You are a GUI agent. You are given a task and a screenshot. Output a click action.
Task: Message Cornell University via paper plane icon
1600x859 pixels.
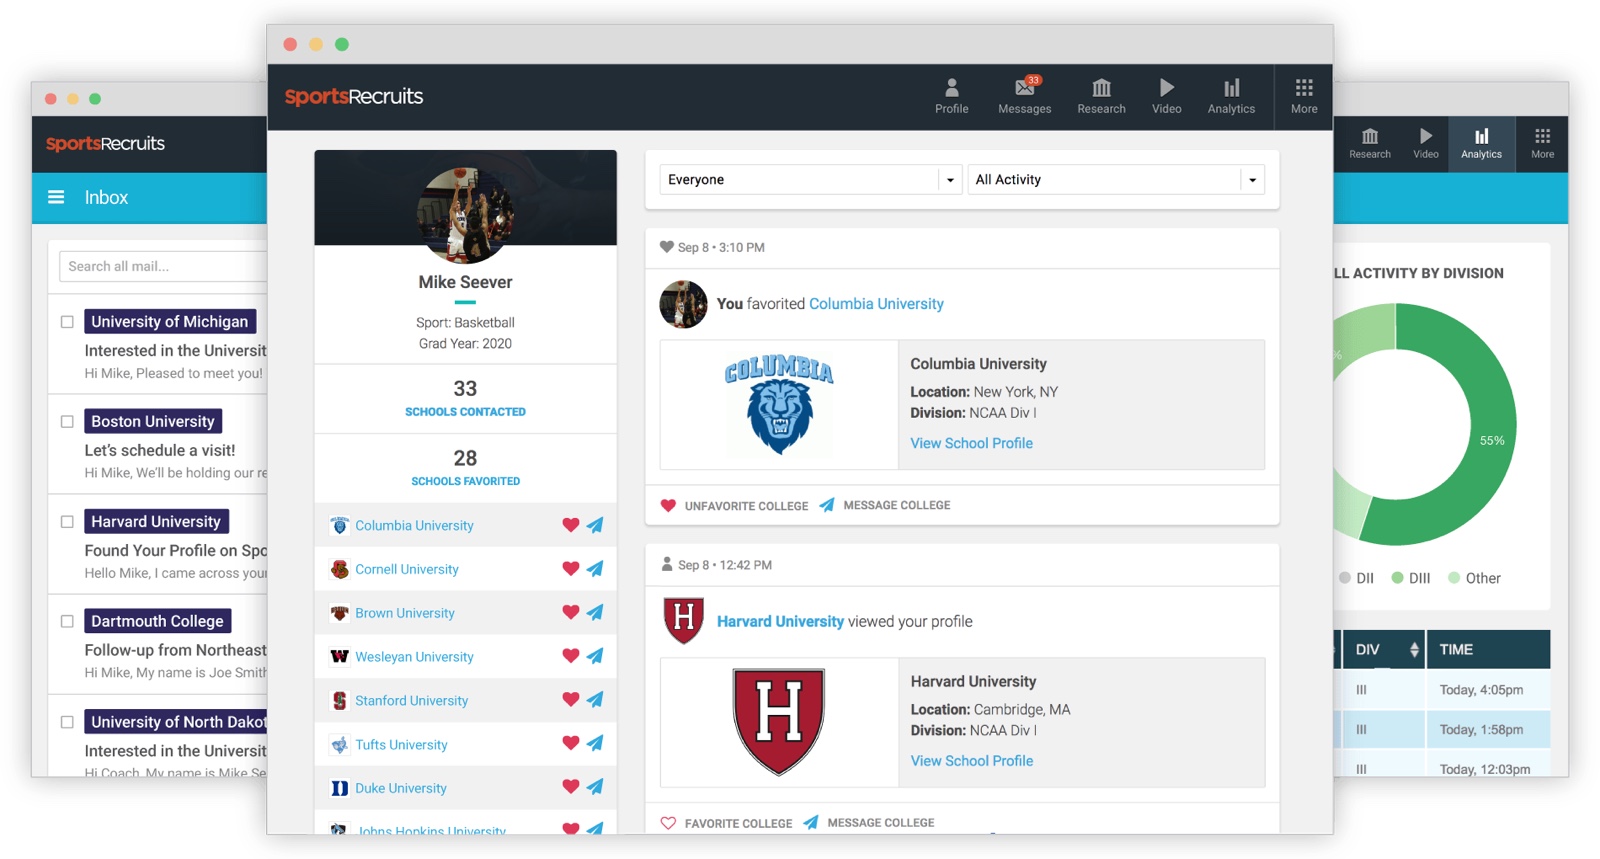click(x=595, y=569)
